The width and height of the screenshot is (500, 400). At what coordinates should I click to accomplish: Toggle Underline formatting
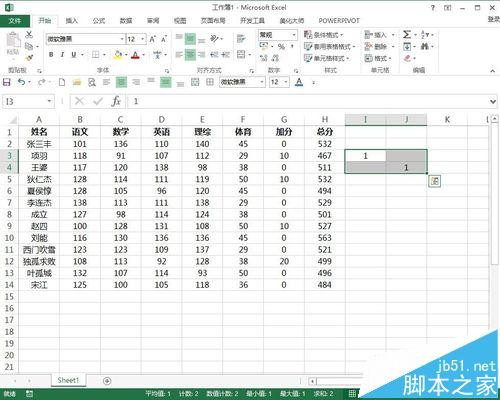74,54
